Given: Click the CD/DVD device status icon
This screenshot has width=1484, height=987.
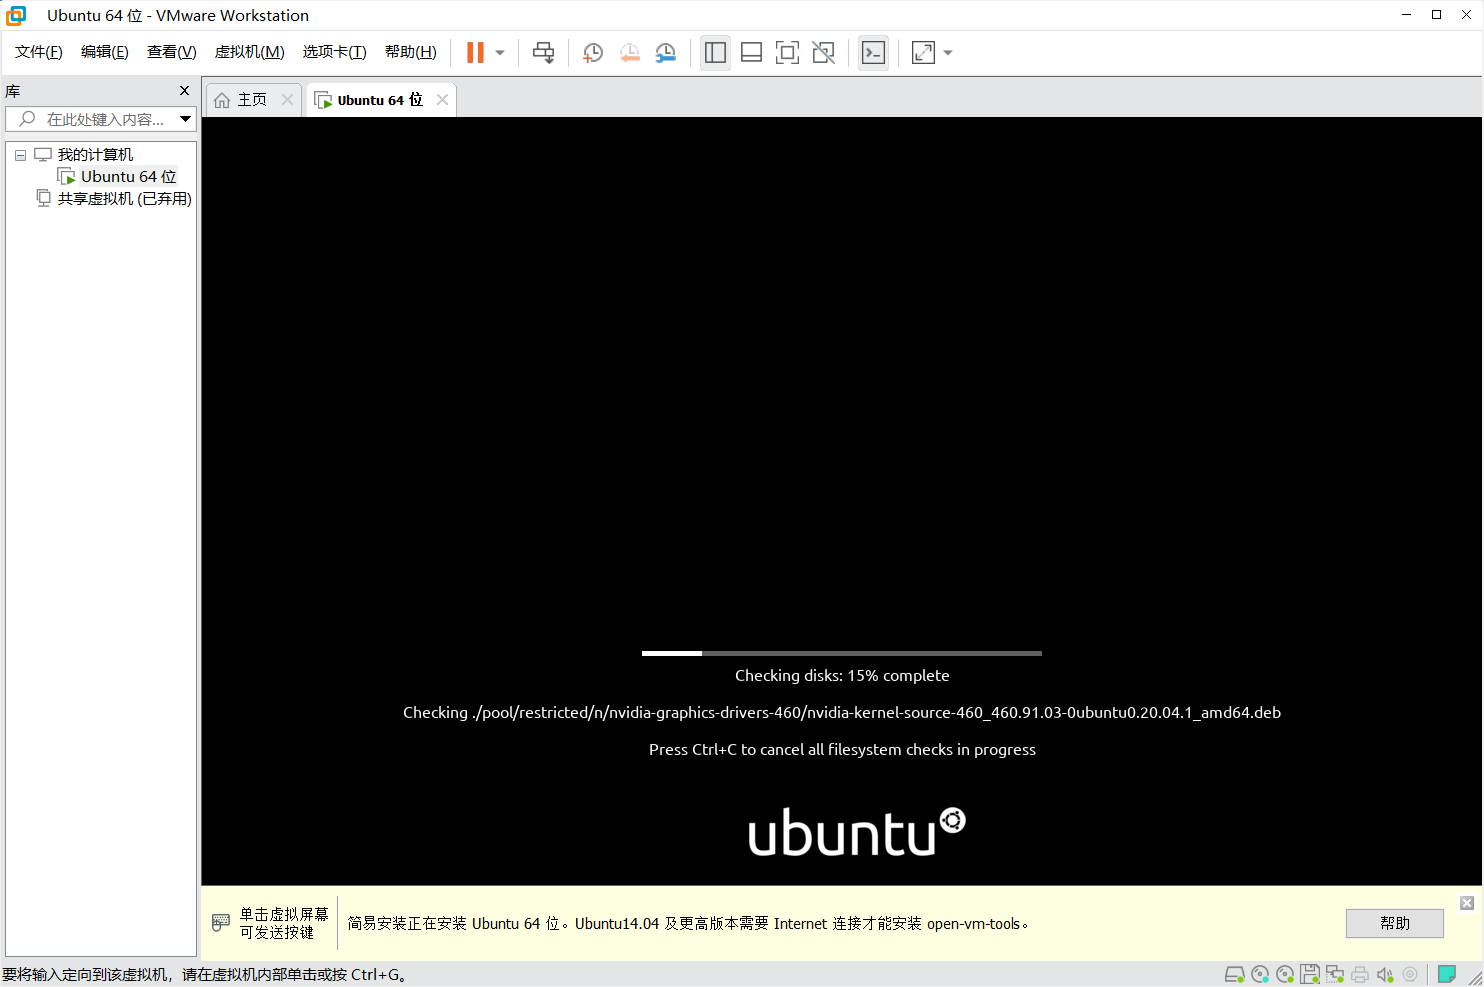Looking at the screenshot, I should (x=1259, y=973).
